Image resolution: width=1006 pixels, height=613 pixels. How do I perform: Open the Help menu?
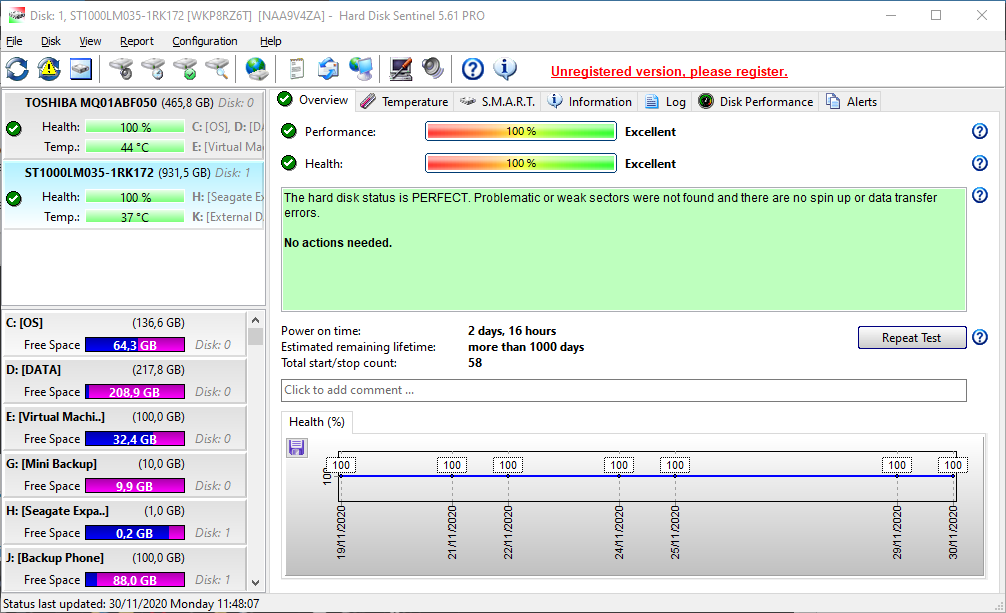pos(270,41)
